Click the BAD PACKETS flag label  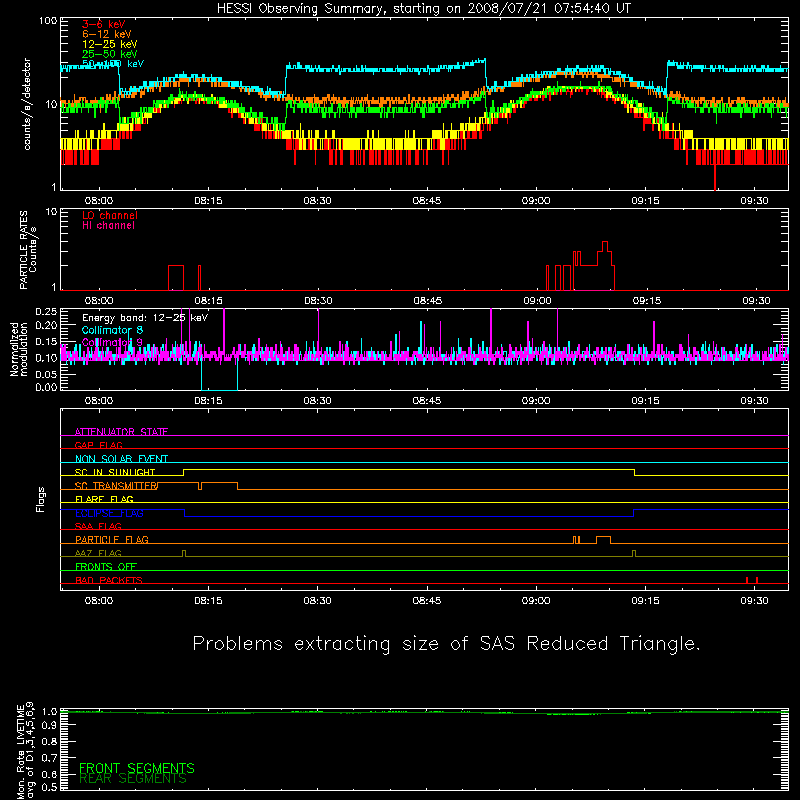coord(108,580)
